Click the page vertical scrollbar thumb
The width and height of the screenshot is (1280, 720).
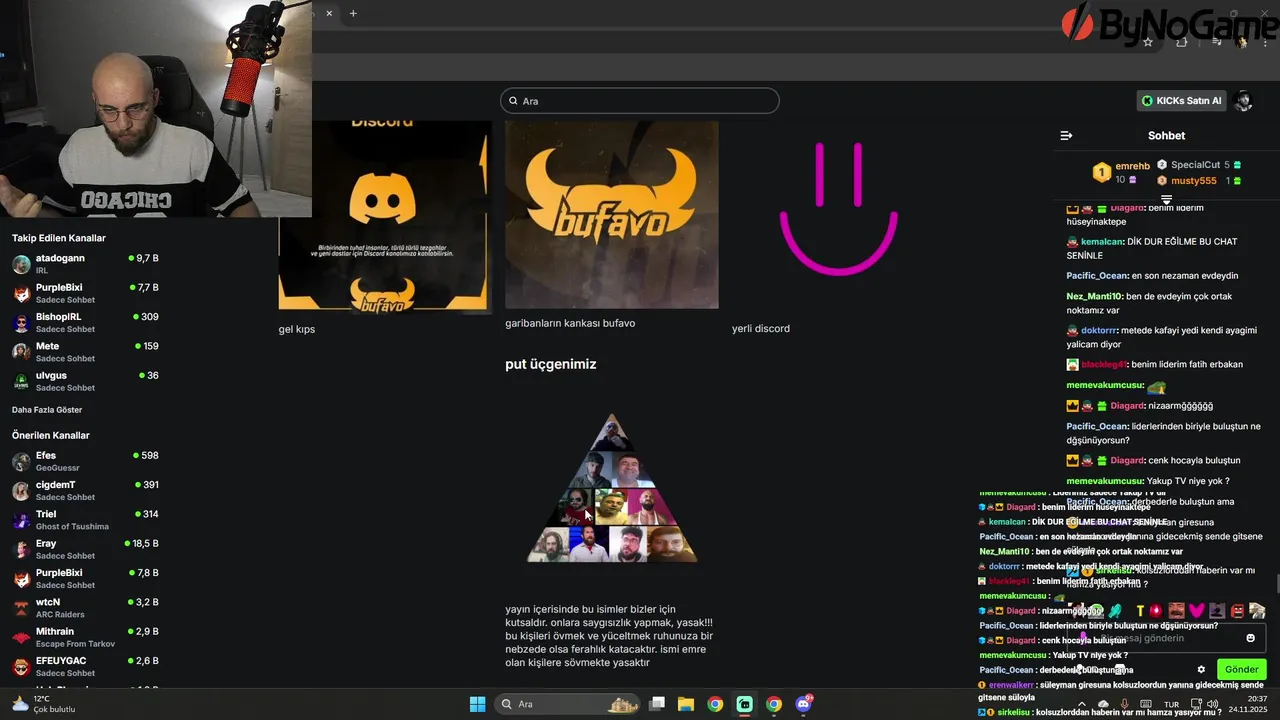pyautogui.click(x=1276, y=583)
